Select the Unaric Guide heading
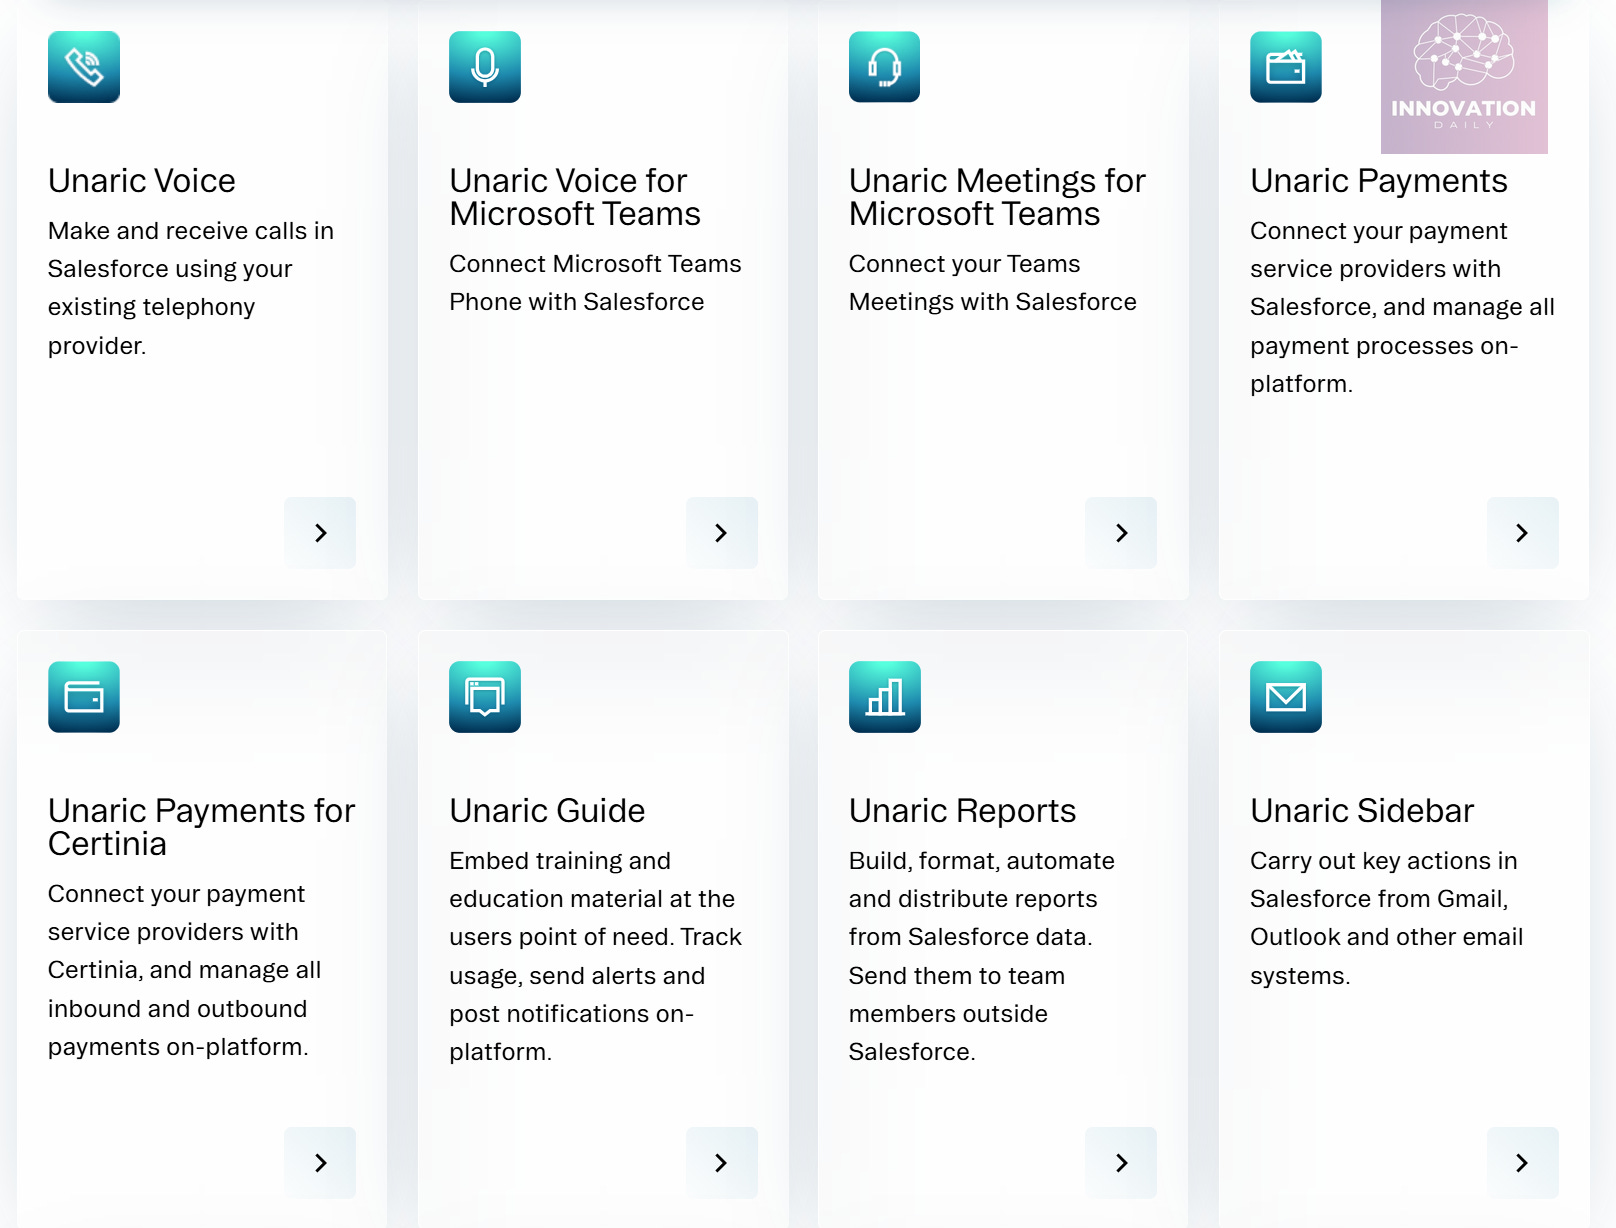 click(x=547, y=811)
